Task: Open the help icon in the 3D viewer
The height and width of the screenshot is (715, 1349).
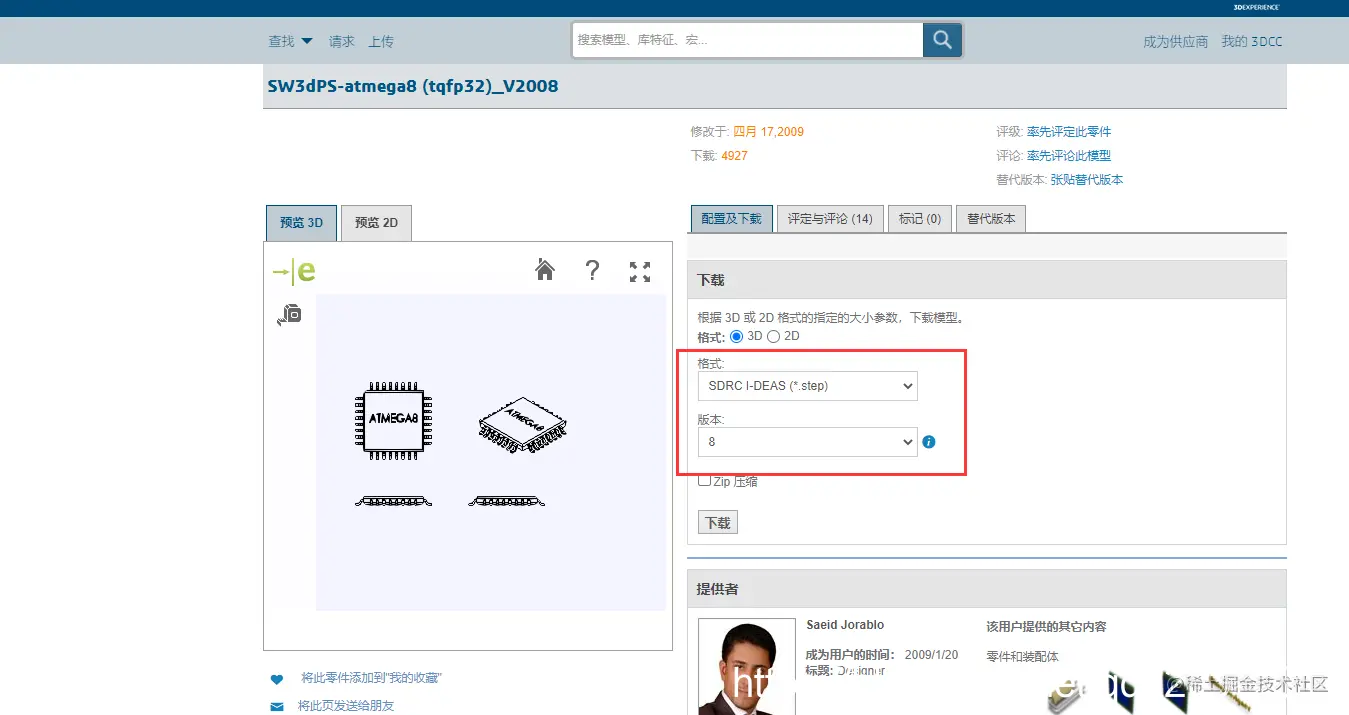Action: point(592,270)
